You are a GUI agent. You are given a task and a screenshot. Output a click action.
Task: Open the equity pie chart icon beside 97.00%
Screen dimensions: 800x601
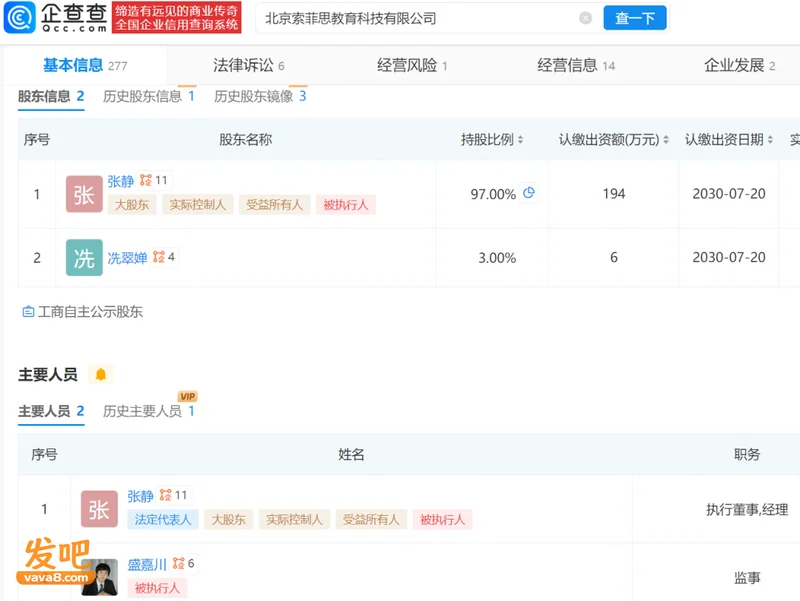coord(529,193)
